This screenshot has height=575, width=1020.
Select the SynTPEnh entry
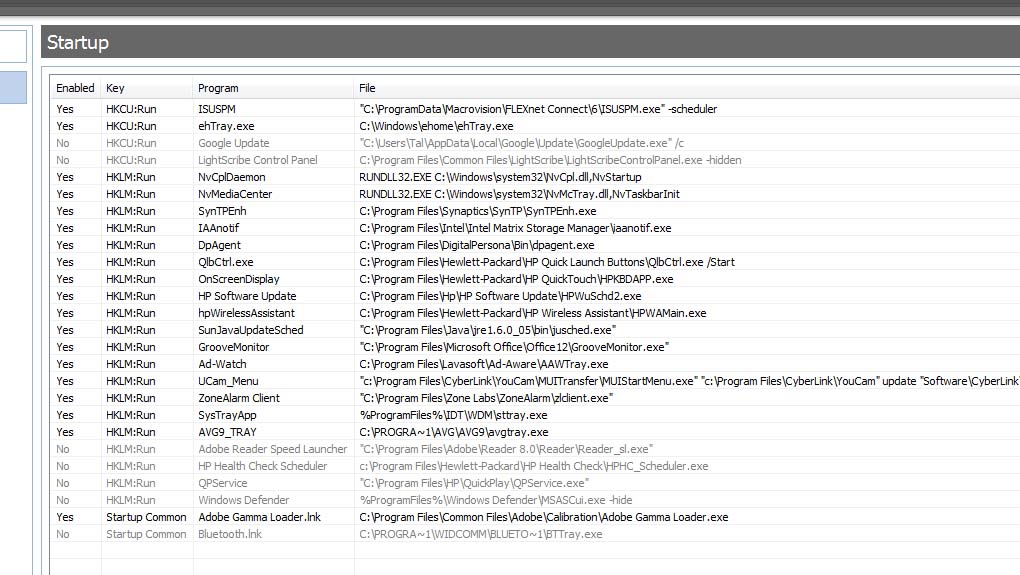coord(222,211)
